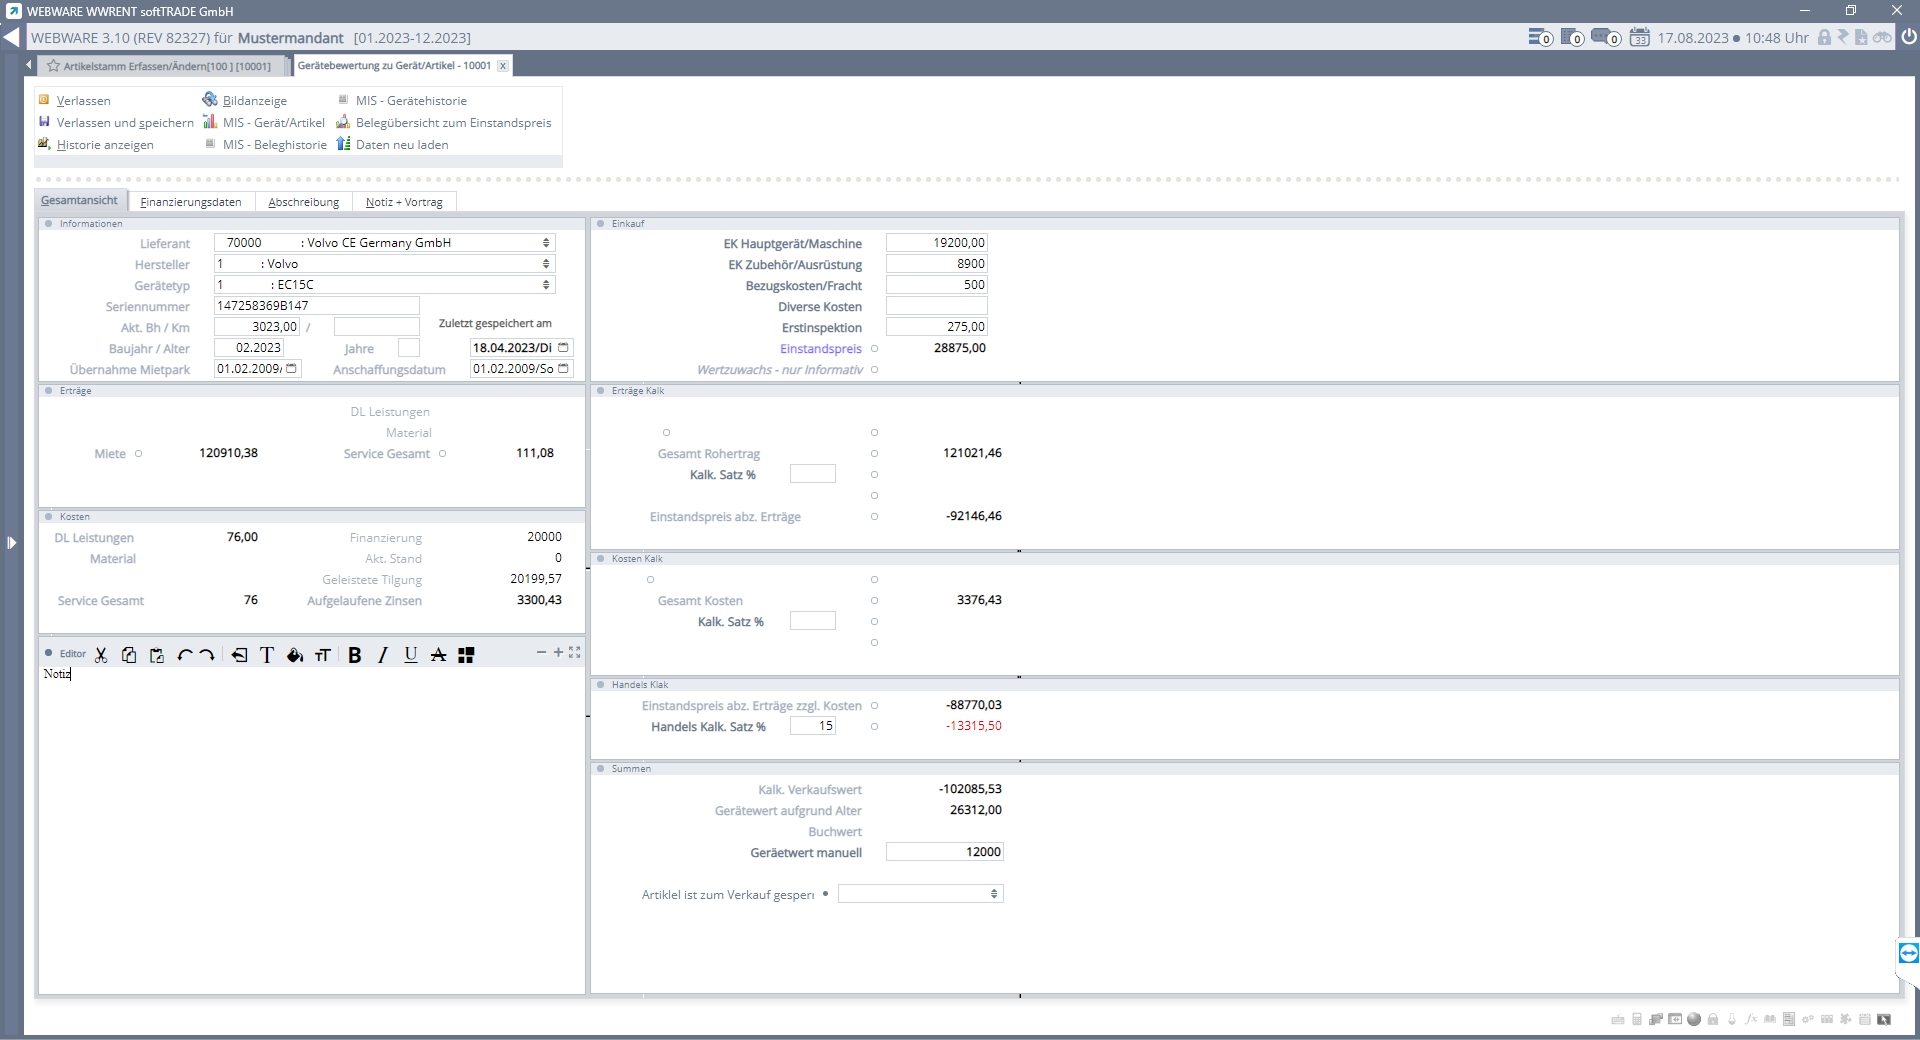Toggle the dot beside Artikel ist zum Verkauf gesperrt
1920x1040 pixels.
pos(825,894)
